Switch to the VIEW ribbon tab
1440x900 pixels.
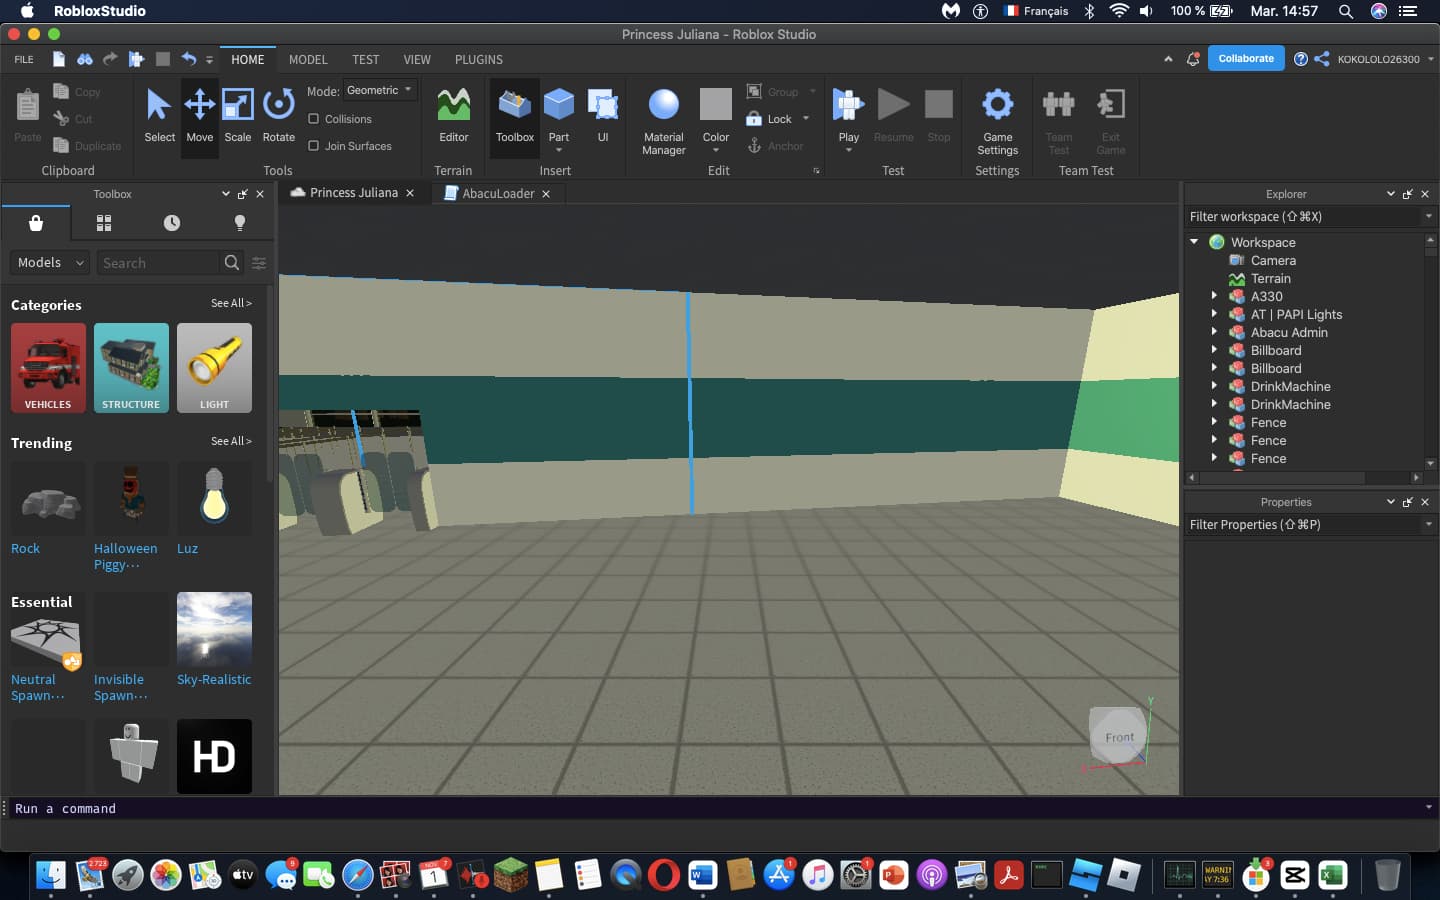[417, 60]
